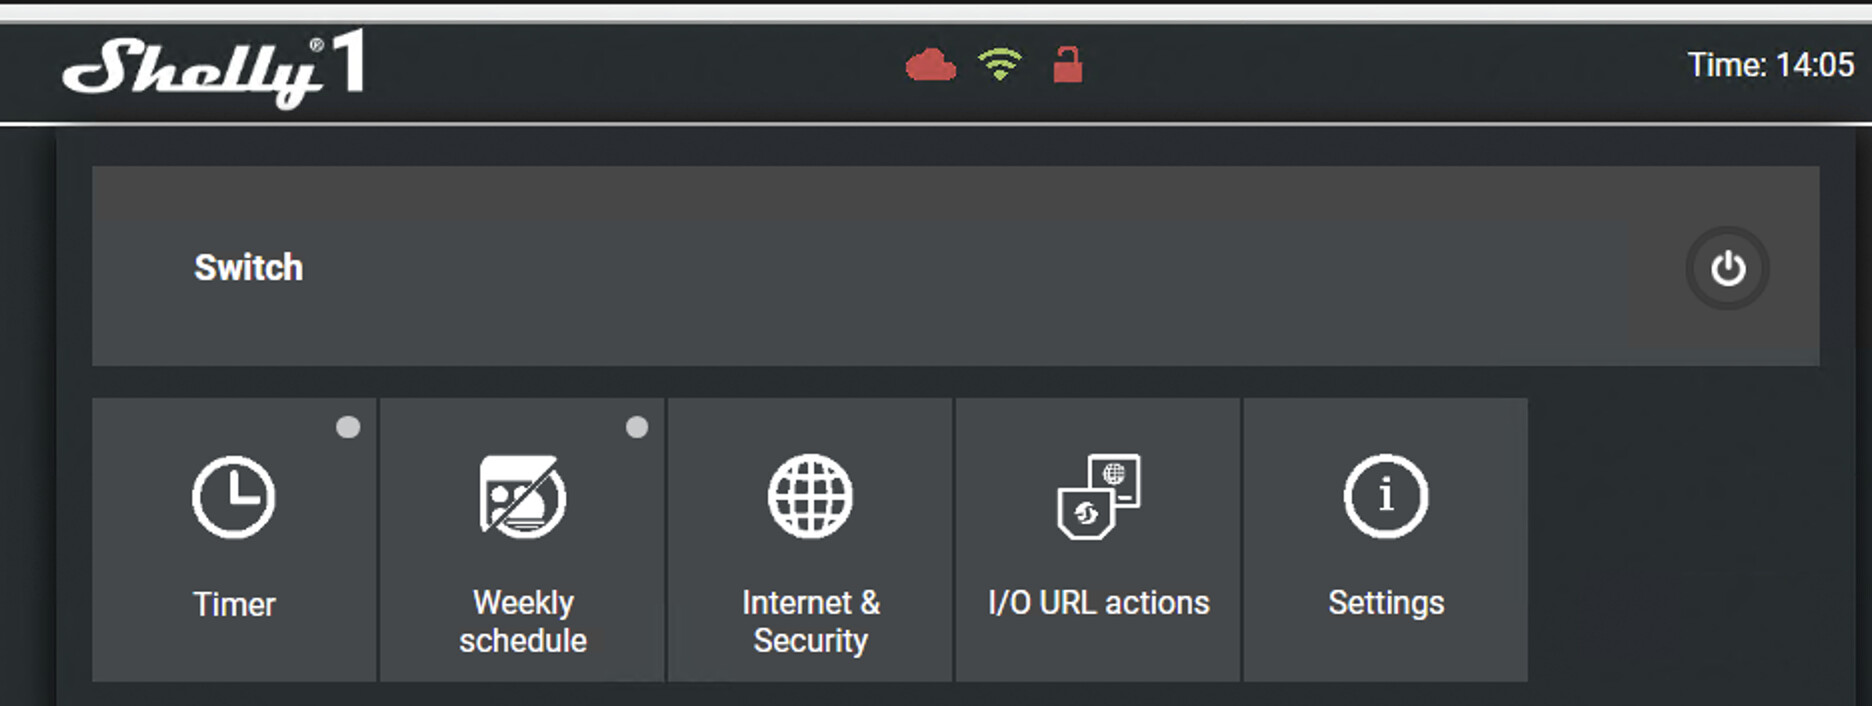Select the Settings label
1872x706 pixels.
(x=1386, y=603)
